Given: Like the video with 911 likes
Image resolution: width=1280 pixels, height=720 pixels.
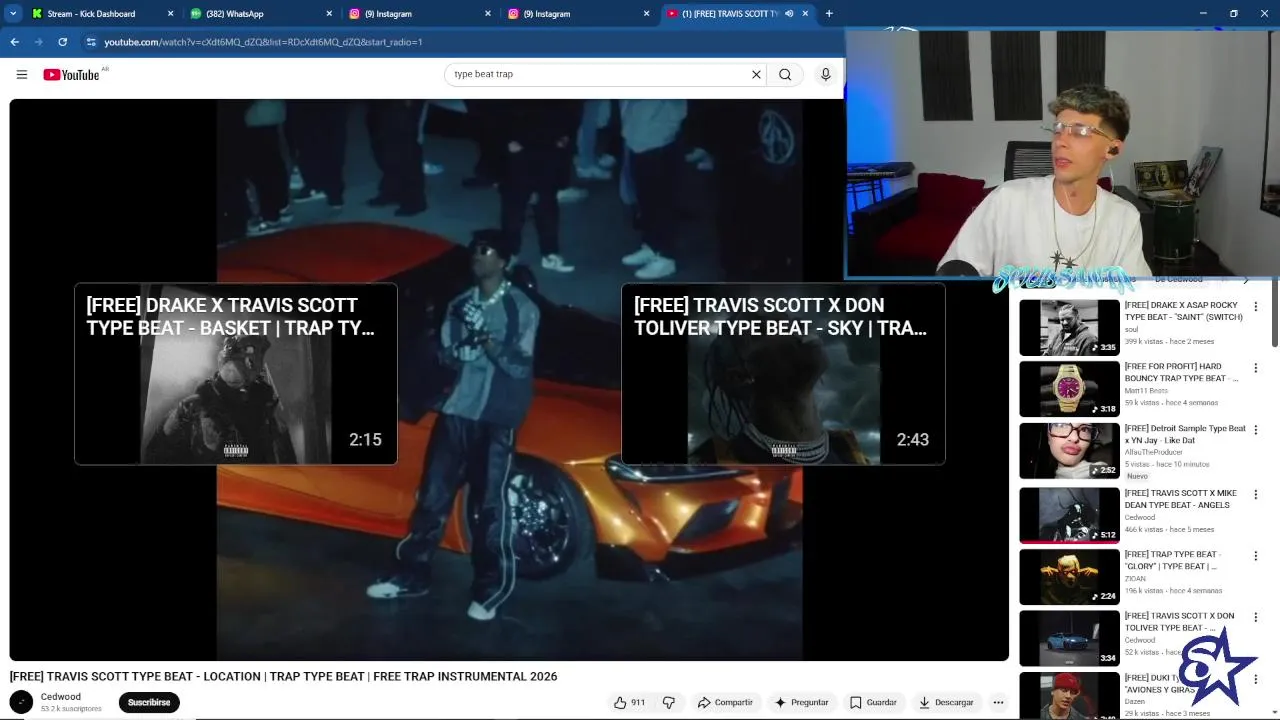Looking at the screenshot, I should (x=630, y=702).
